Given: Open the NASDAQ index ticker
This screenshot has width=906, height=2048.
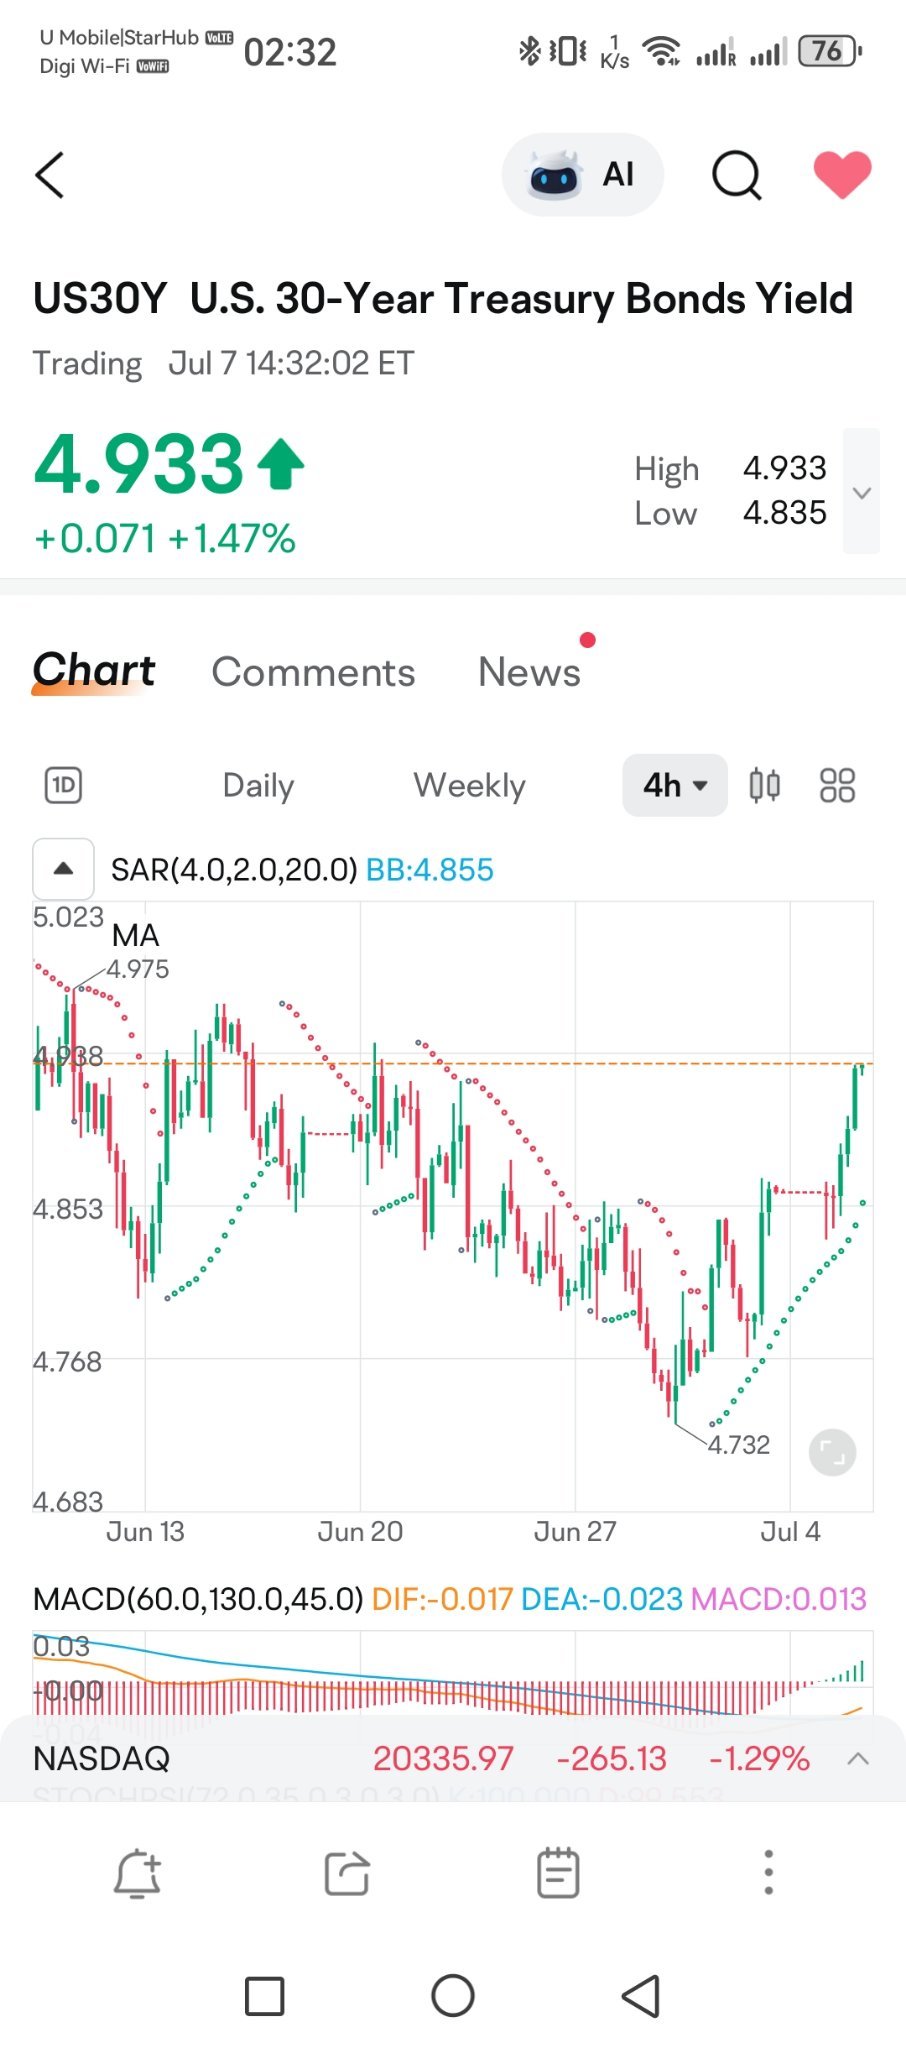Looking at the screenshot, I should [102, 1759].
